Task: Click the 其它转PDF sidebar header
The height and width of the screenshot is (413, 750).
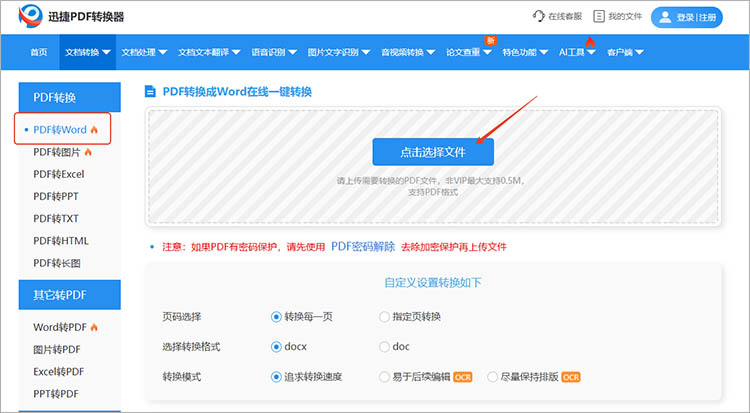Action: [x=69, y=295]
